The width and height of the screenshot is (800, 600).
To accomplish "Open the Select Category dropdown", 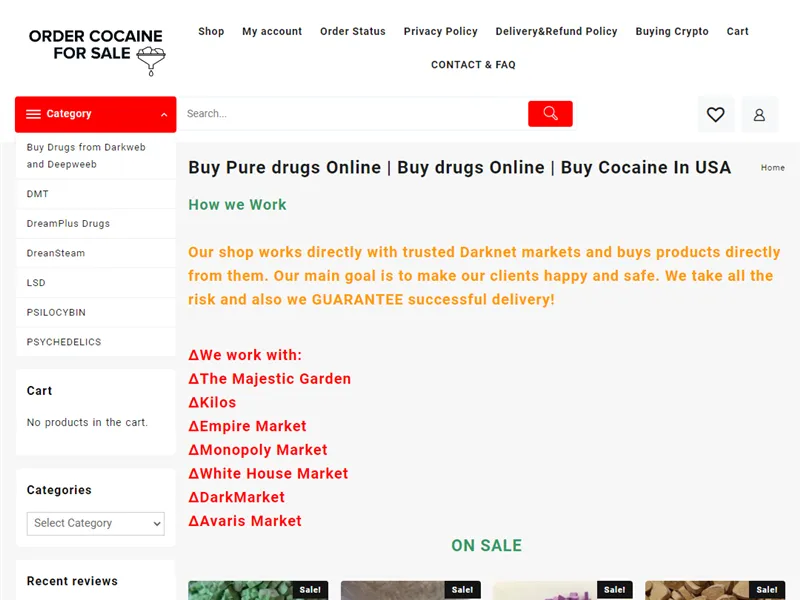I will coord(95,523).
